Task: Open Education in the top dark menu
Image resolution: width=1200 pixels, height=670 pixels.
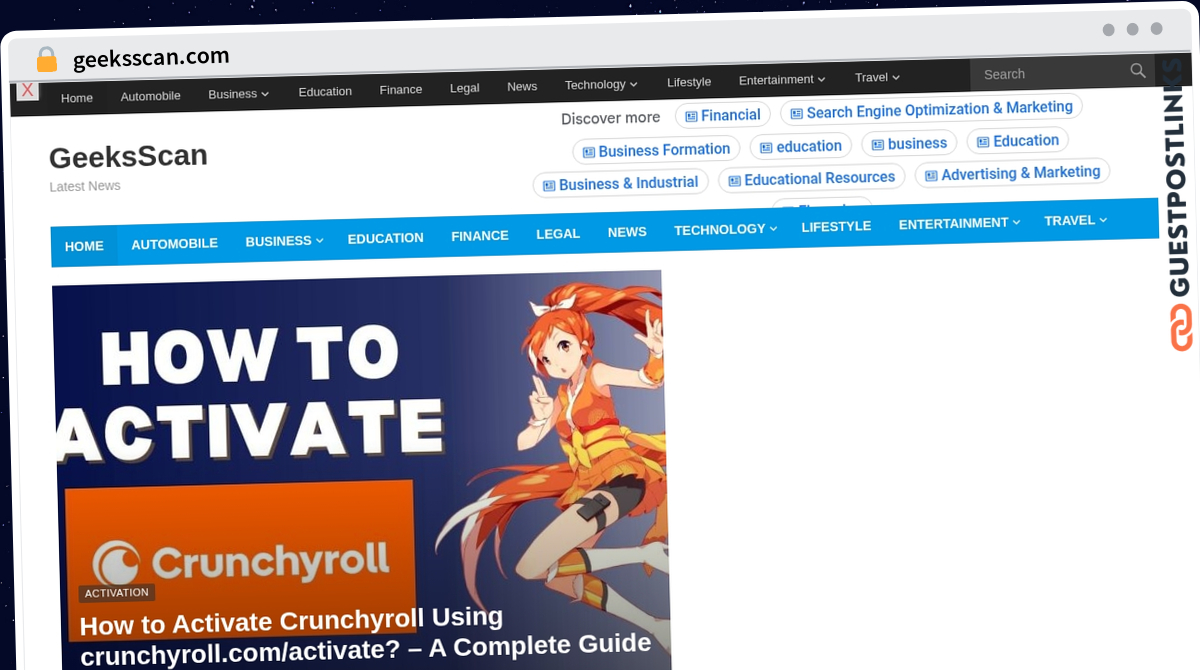Action: coord(325,91)
